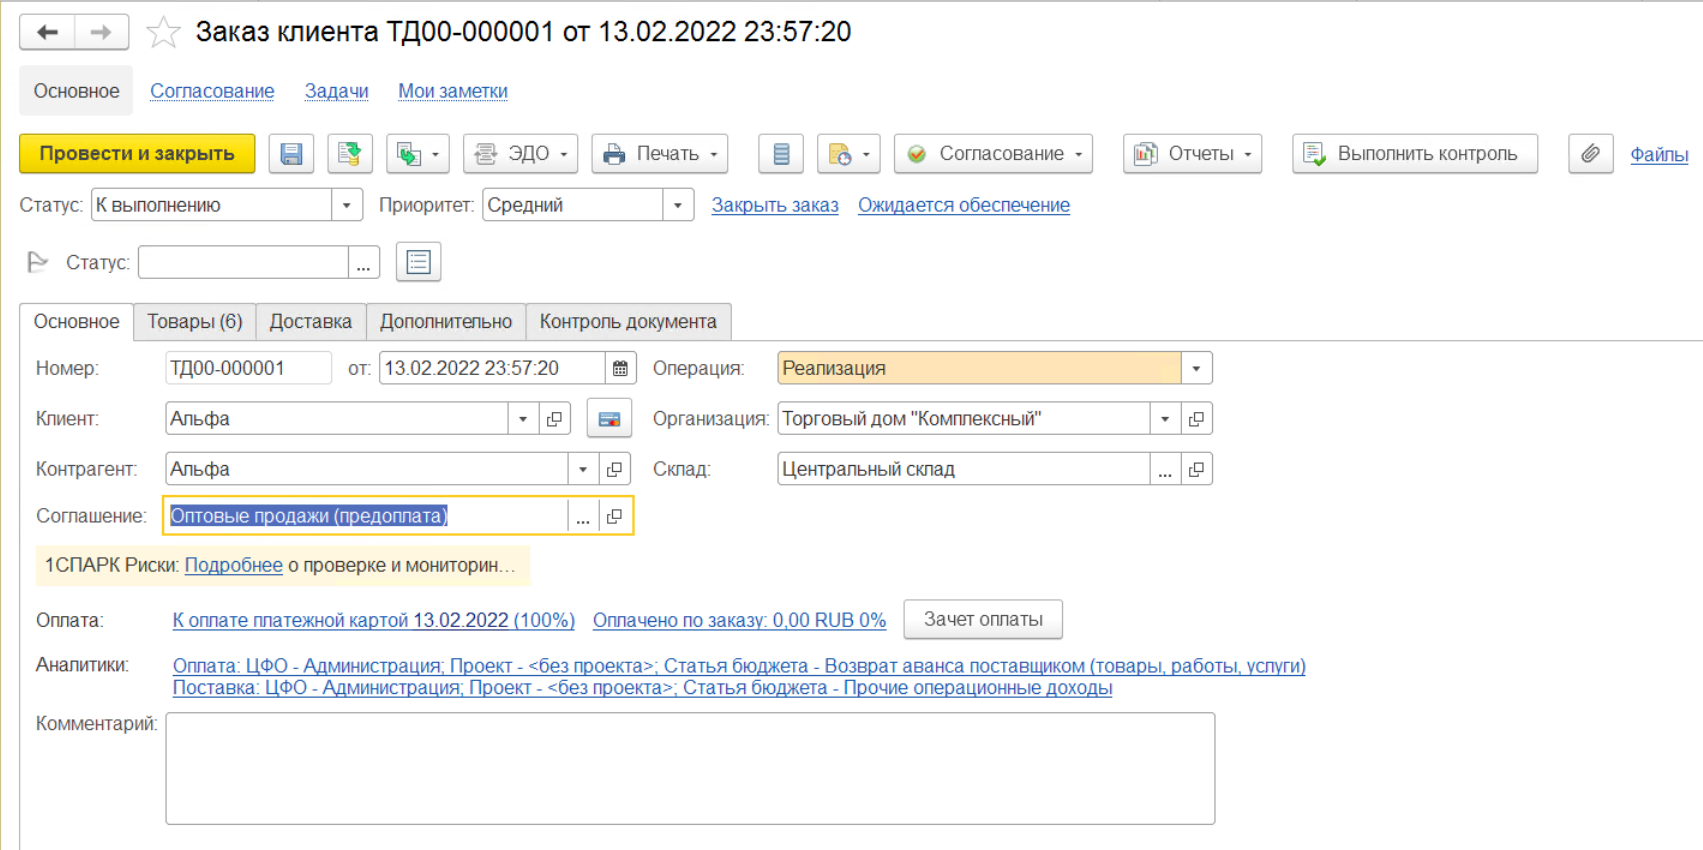Open the Печать menu button
This screenshot has width=1703, height=850.
click(x=660, y=154)
